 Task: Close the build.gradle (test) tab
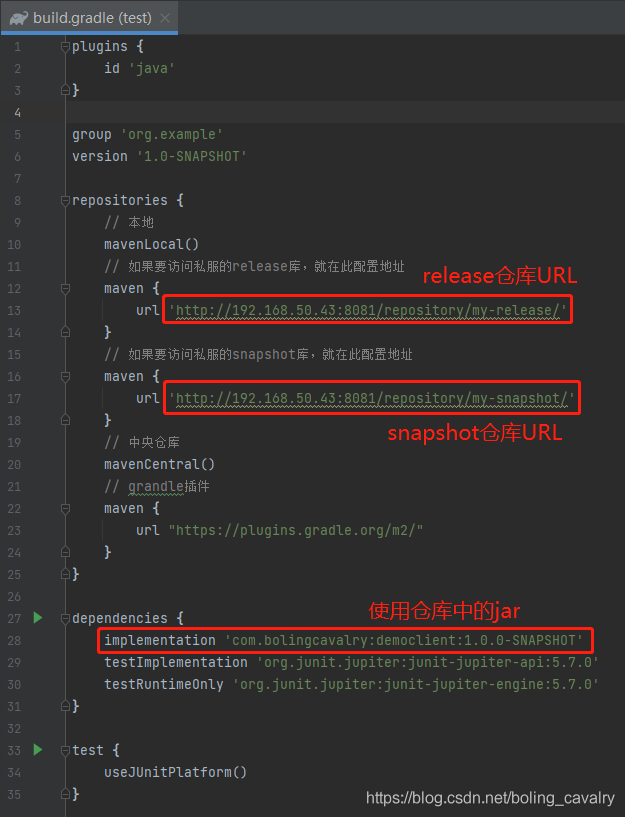click(x=165, y=18)
